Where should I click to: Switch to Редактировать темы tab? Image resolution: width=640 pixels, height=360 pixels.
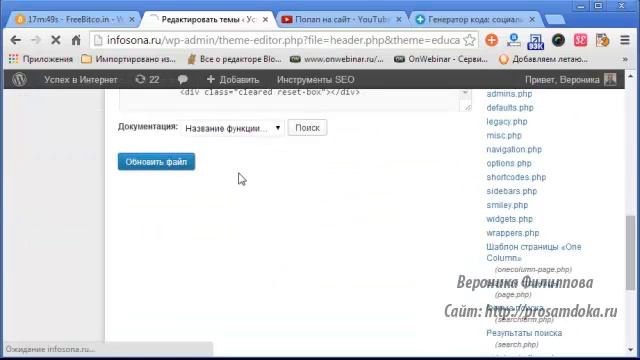[x=208, y=19]
